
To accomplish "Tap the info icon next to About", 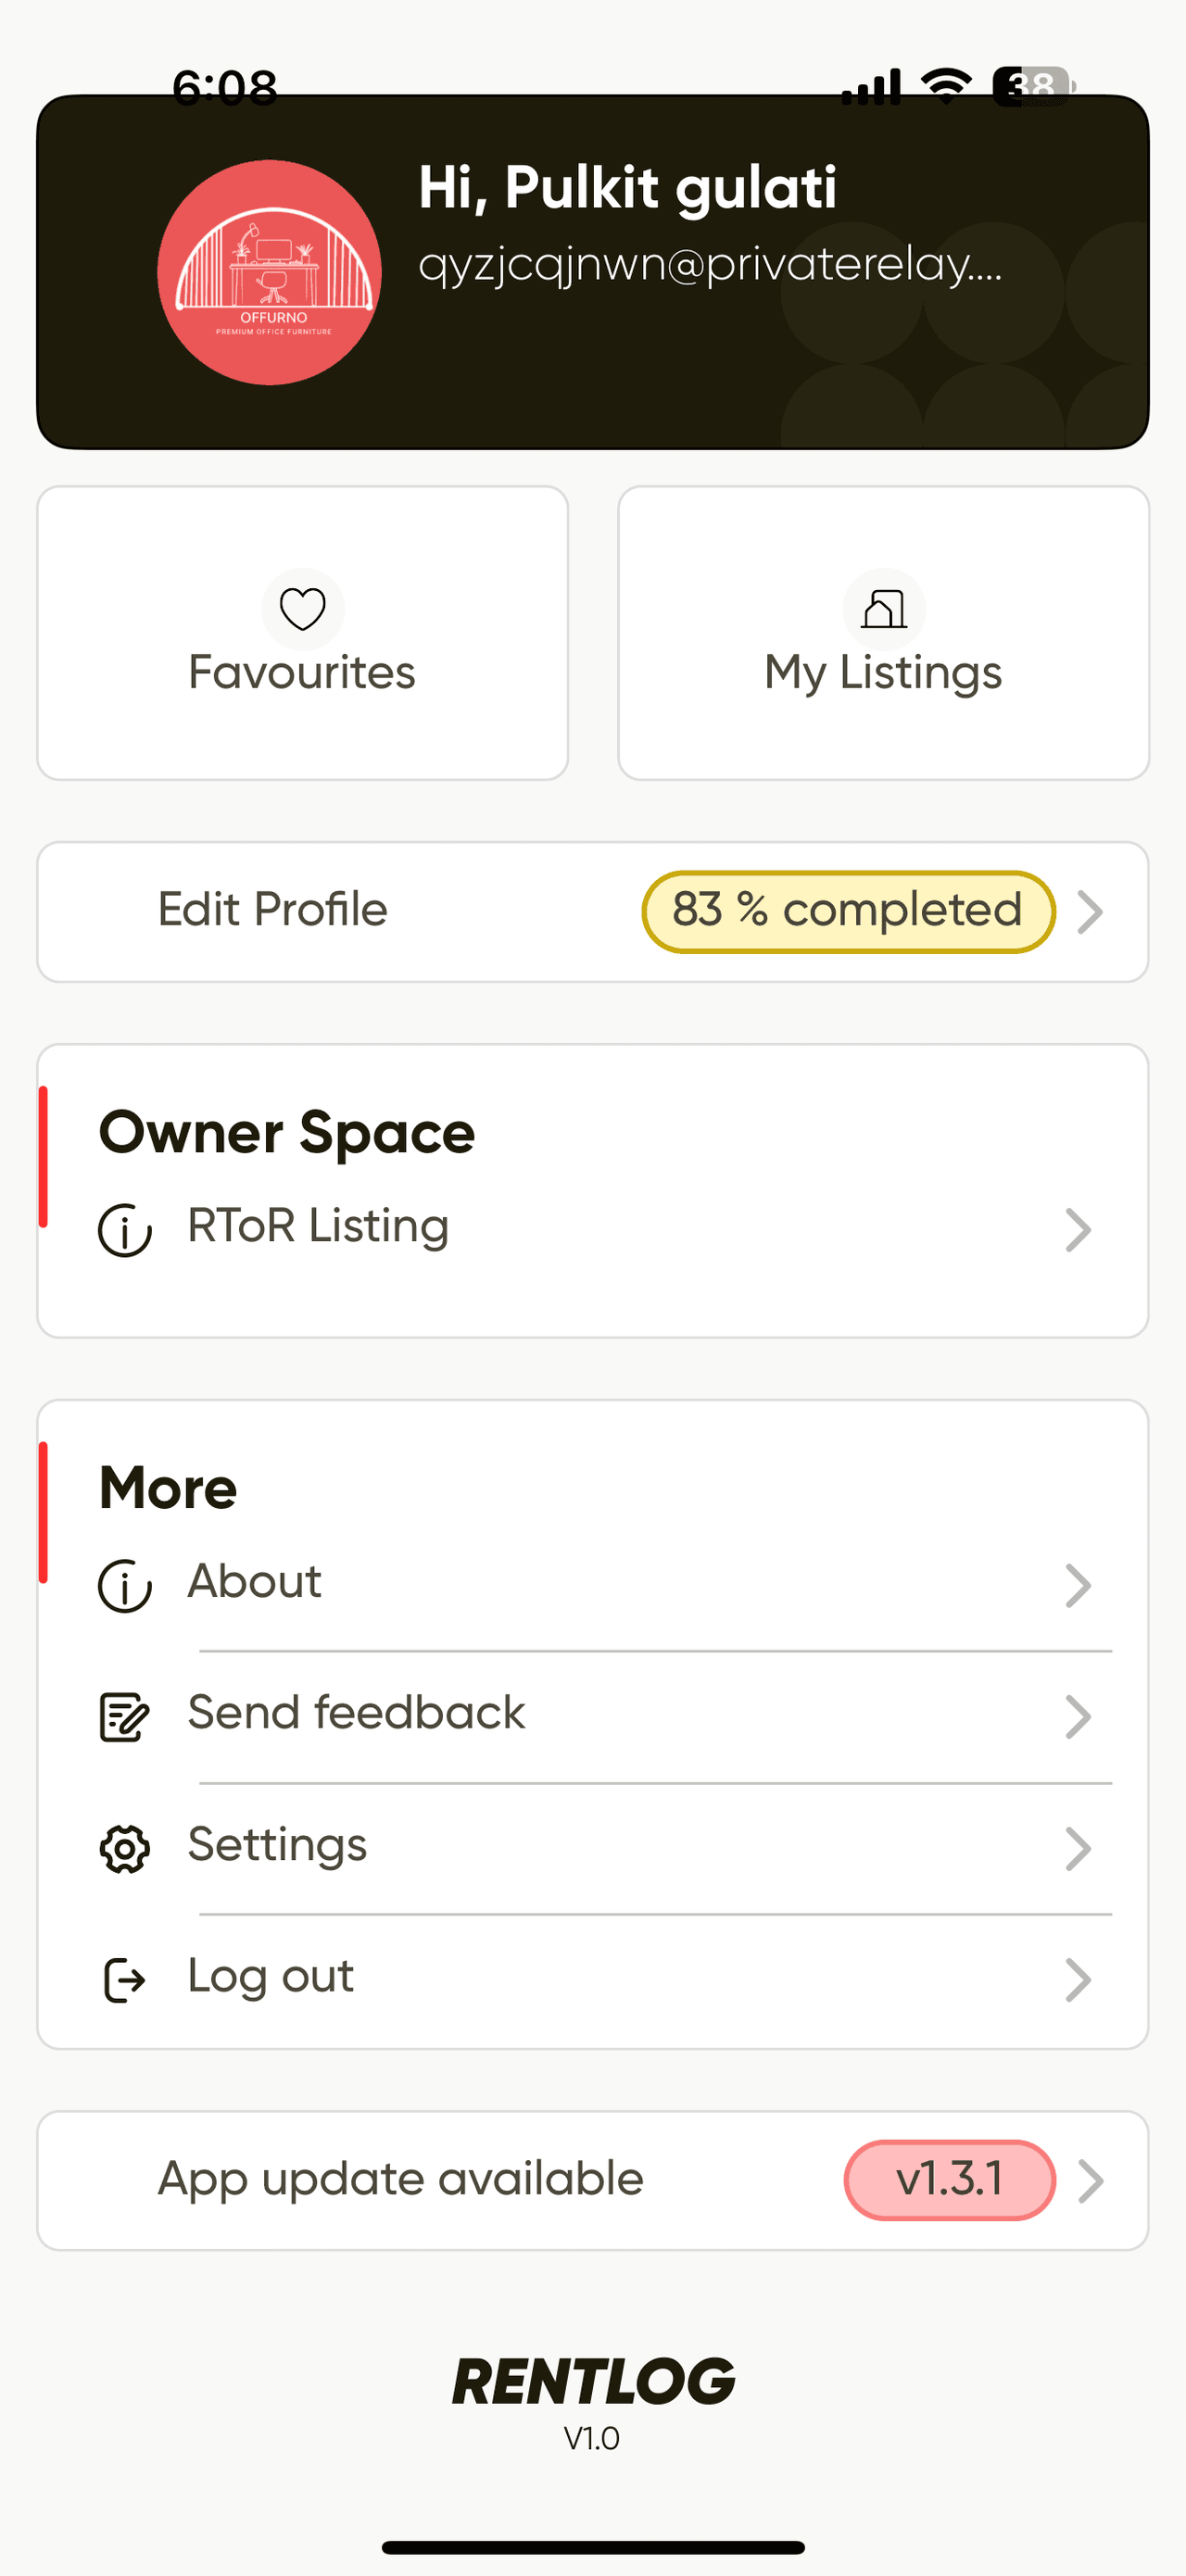I will tap(125, 1585).
